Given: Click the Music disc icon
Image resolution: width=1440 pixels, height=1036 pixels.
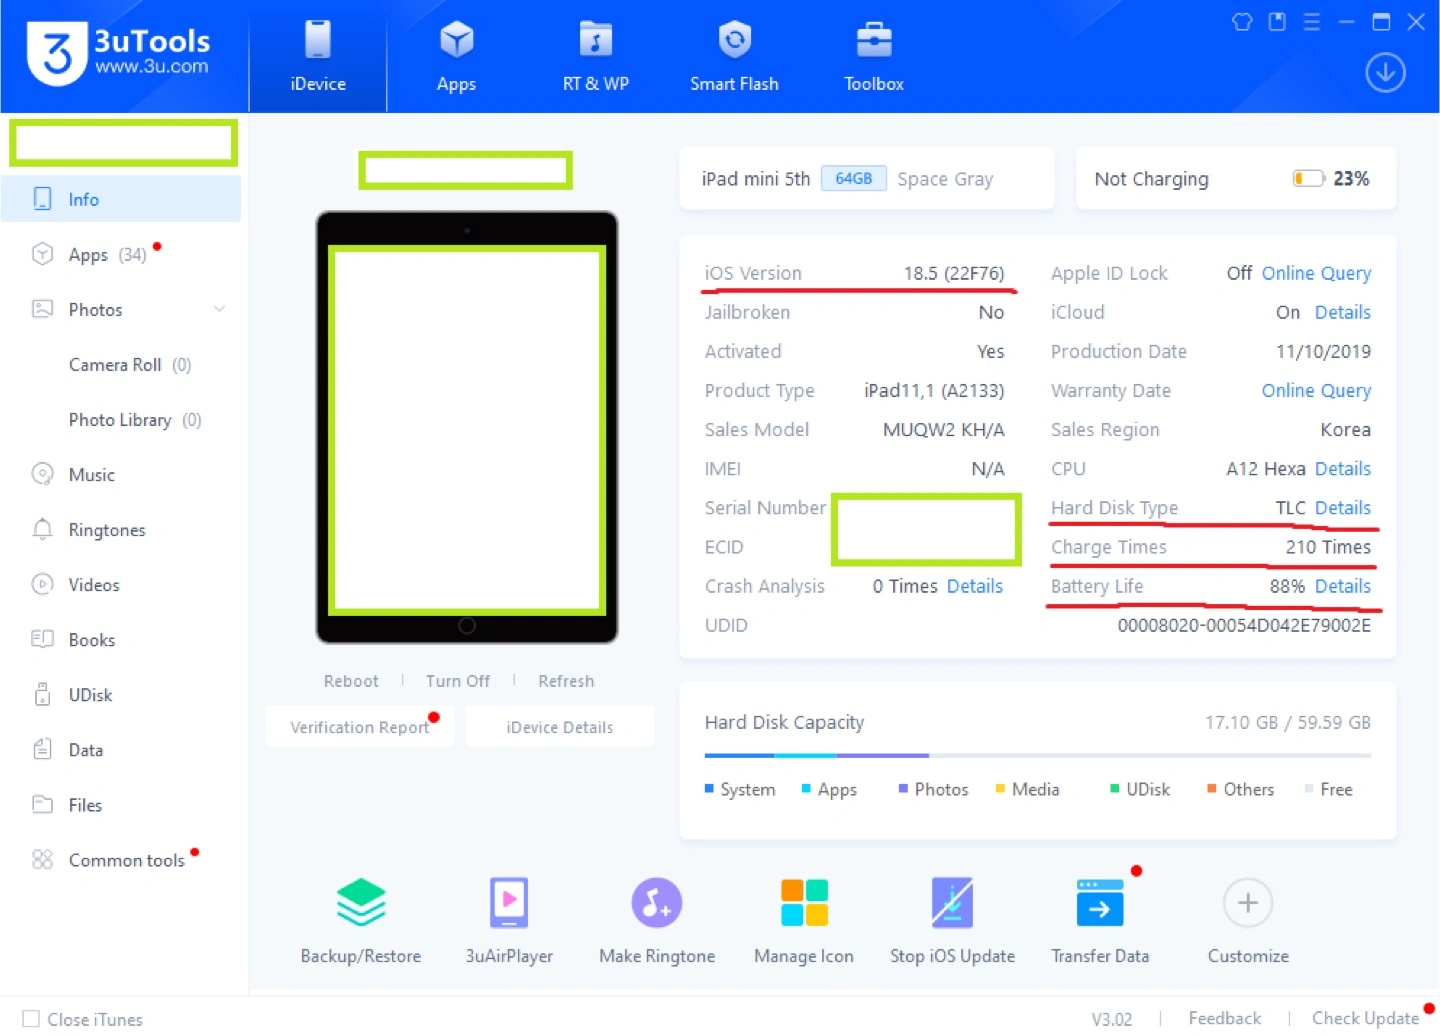Looking at the screenshot, I should point(42,474).
